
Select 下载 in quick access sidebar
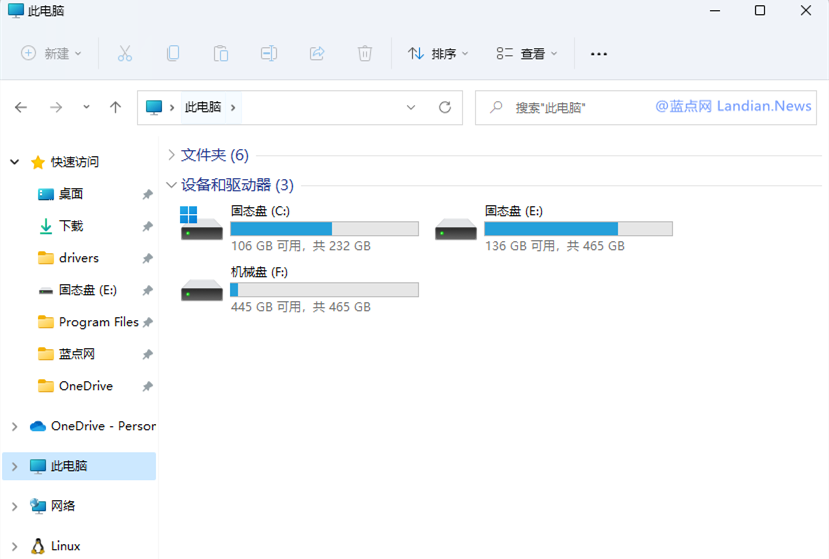click(71, 226)
